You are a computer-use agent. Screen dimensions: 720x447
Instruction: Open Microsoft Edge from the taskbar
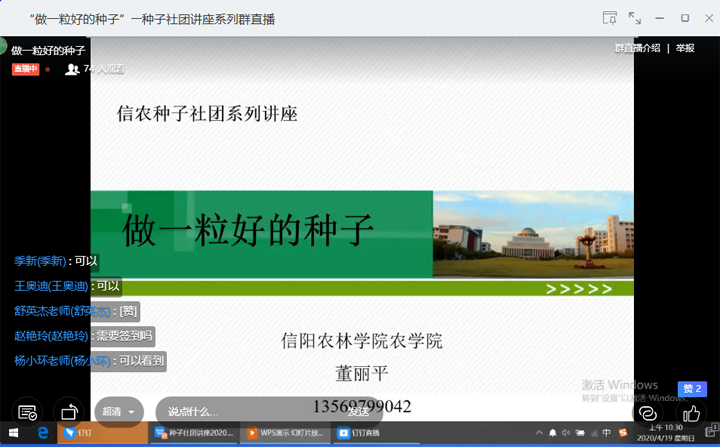[x=44, y=433]
